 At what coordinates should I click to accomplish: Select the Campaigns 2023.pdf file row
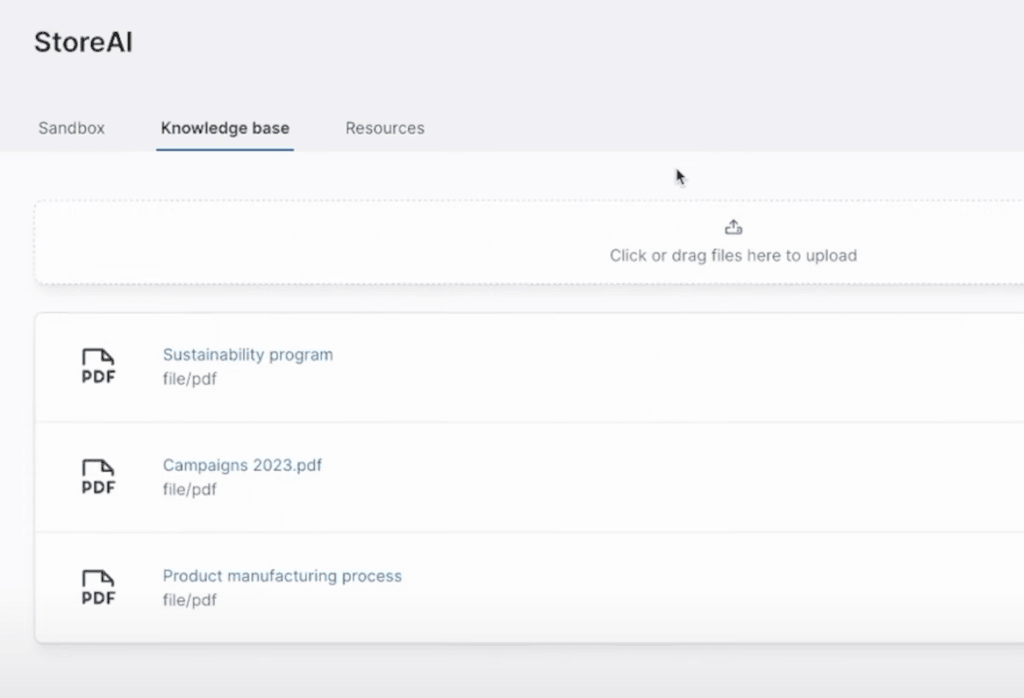click(x=600, y=478)
